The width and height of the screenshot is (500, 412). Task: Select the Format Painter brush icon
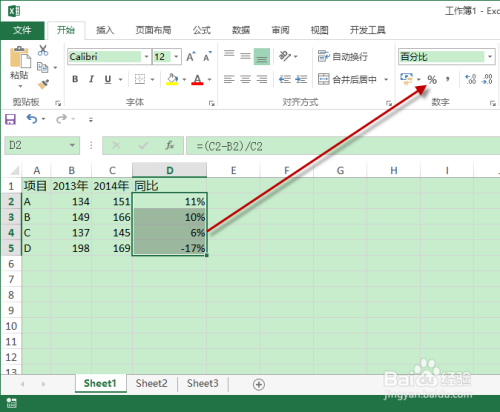click(43, 84)
